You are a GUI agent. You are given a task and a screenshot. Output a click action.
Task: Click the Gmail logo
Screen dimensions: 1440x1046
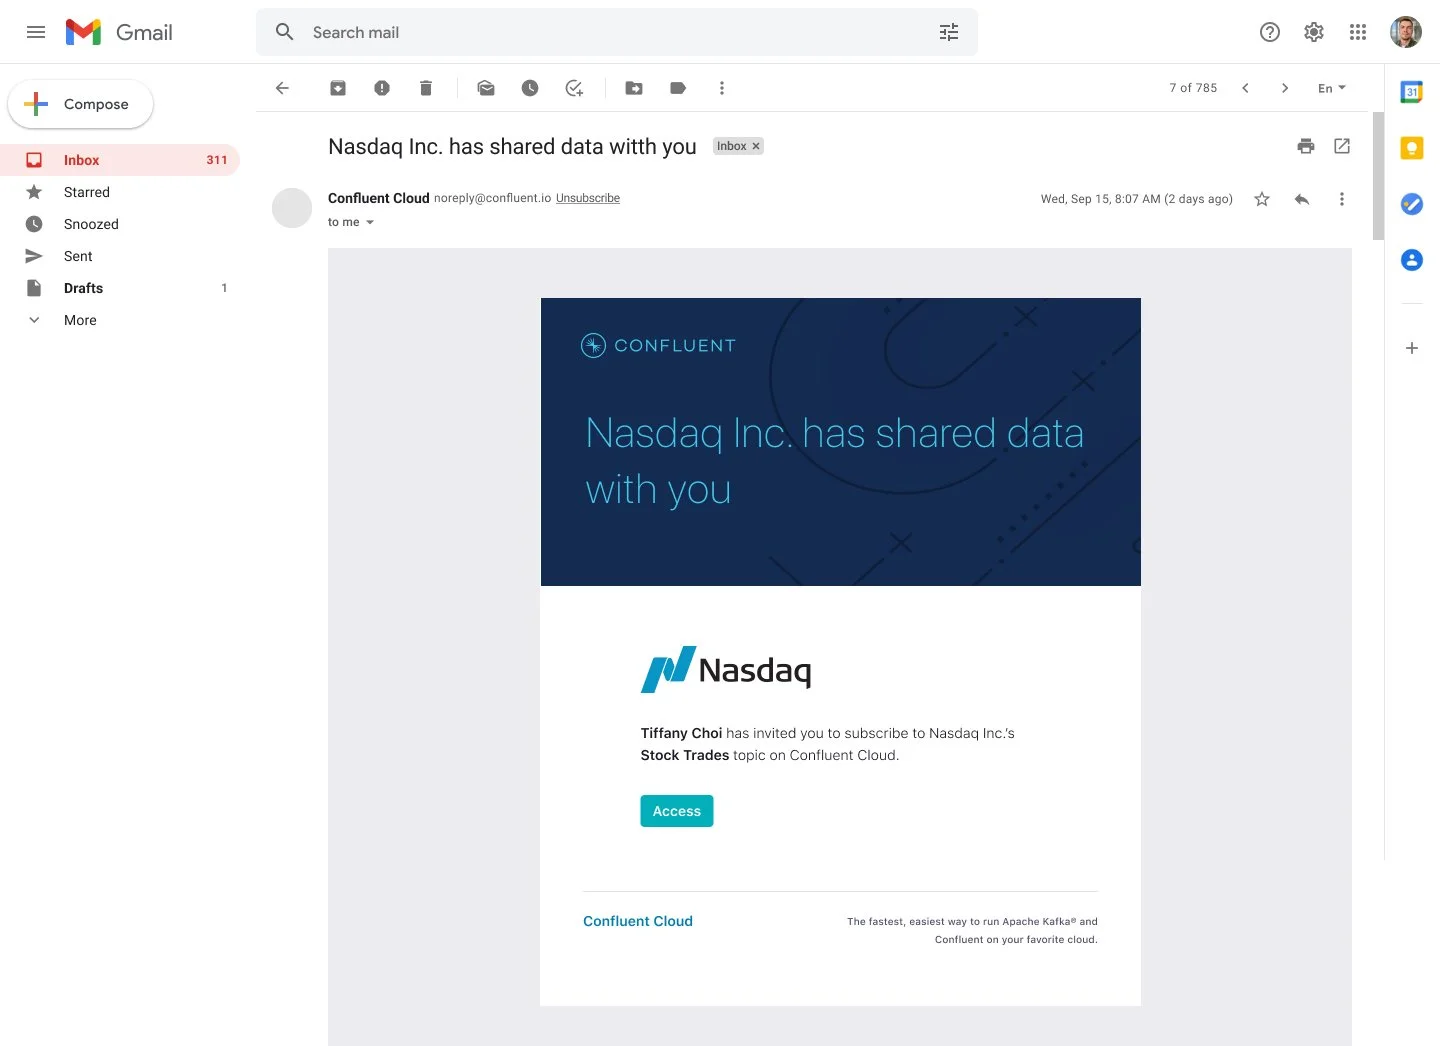(119, 32)
